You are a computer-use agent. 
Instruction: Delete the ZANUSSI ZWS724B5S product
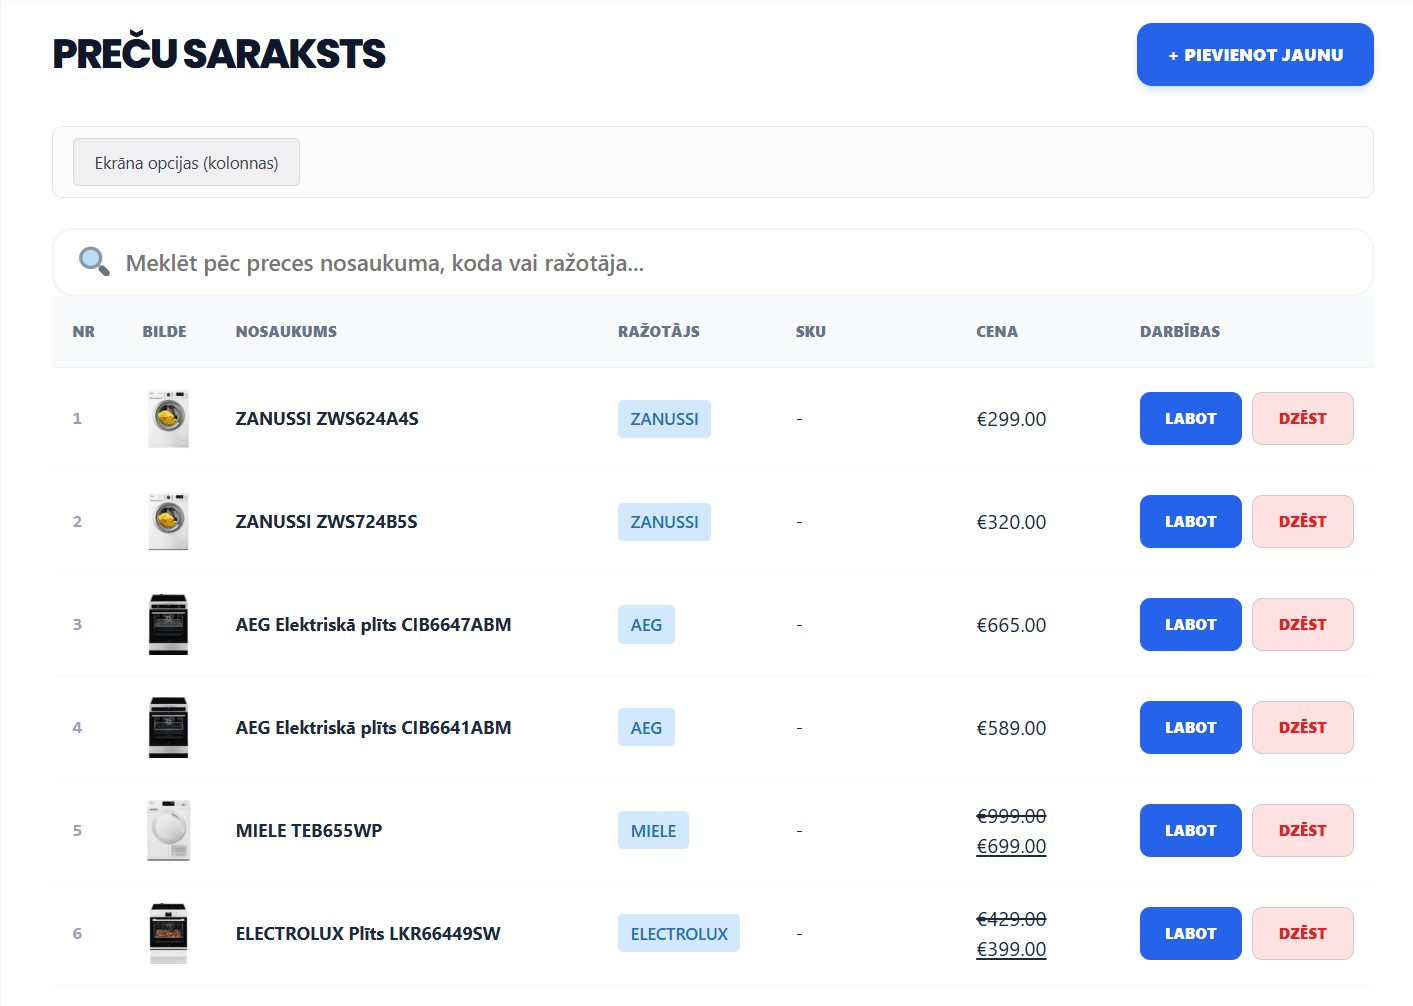point(1302,521)
